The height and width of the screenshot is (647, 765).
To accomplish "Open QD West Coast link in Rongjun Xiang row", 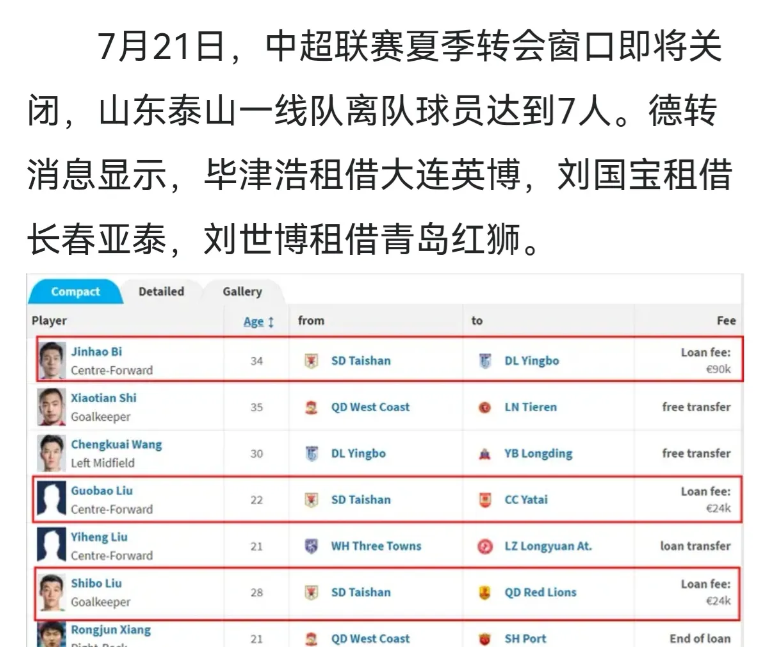I will point(370,639).
